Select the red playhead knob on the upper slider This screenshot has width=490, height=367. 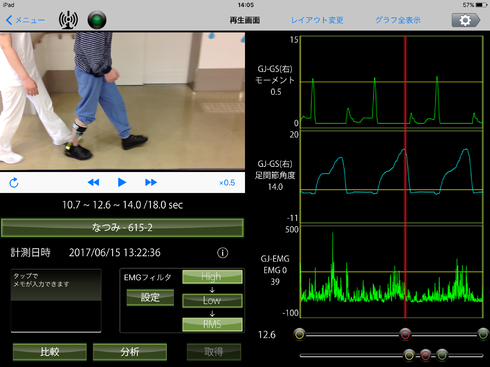pyautogui.click(x=405, y=334)
